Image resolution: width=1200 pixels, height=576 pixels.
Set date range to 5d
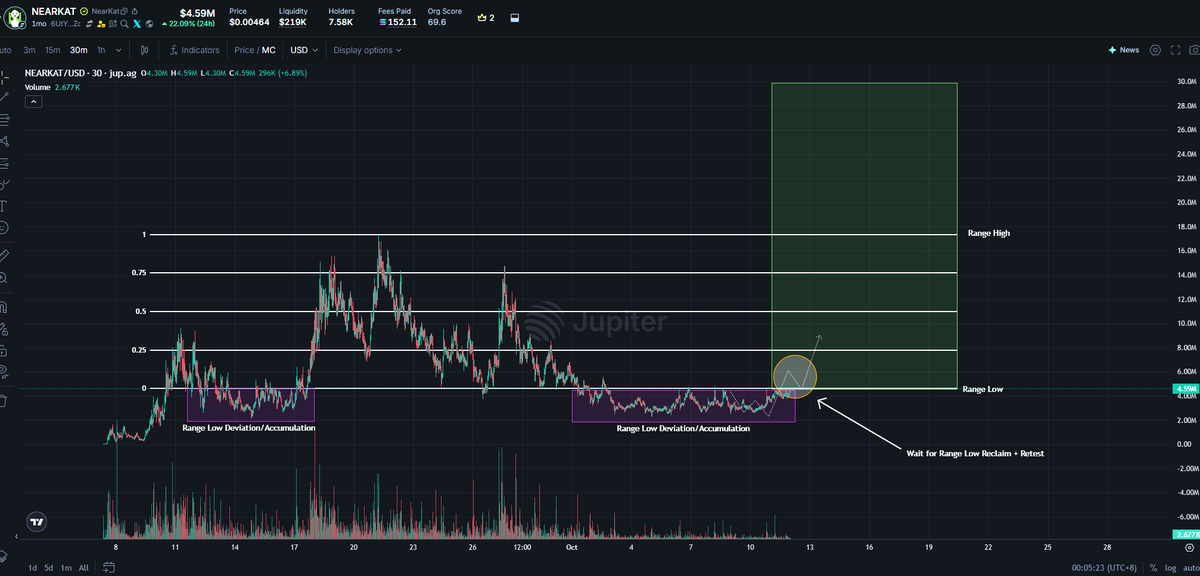pyautogui.click(x=49, y=567)
